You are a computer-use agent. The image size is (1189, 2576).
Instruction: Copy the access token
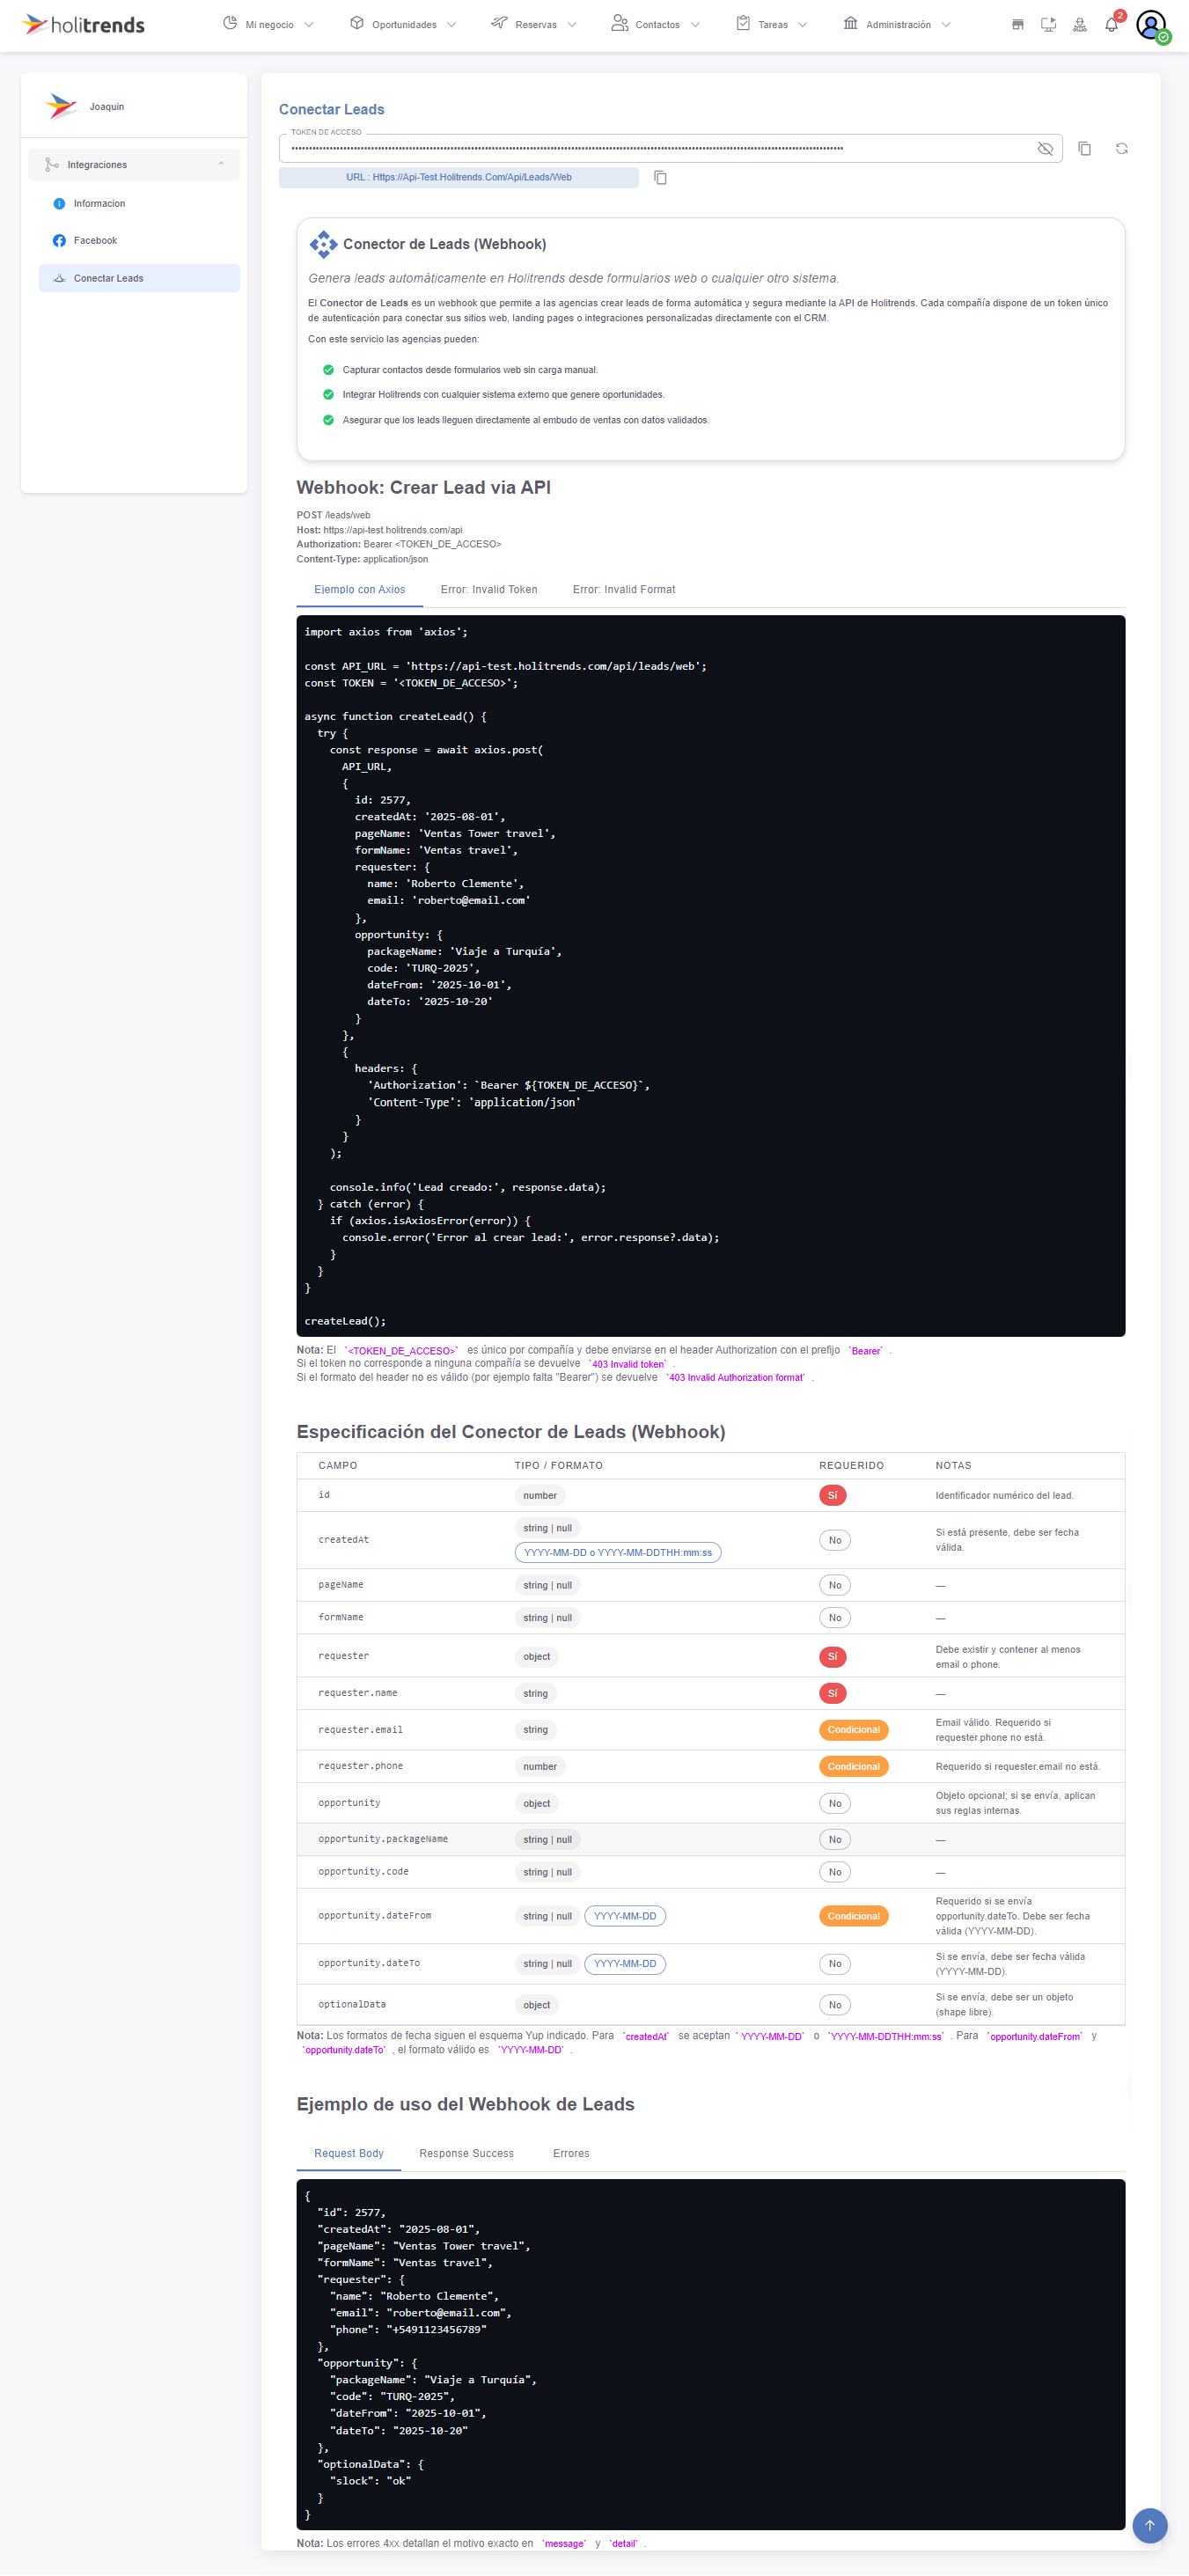[1084, 148]
